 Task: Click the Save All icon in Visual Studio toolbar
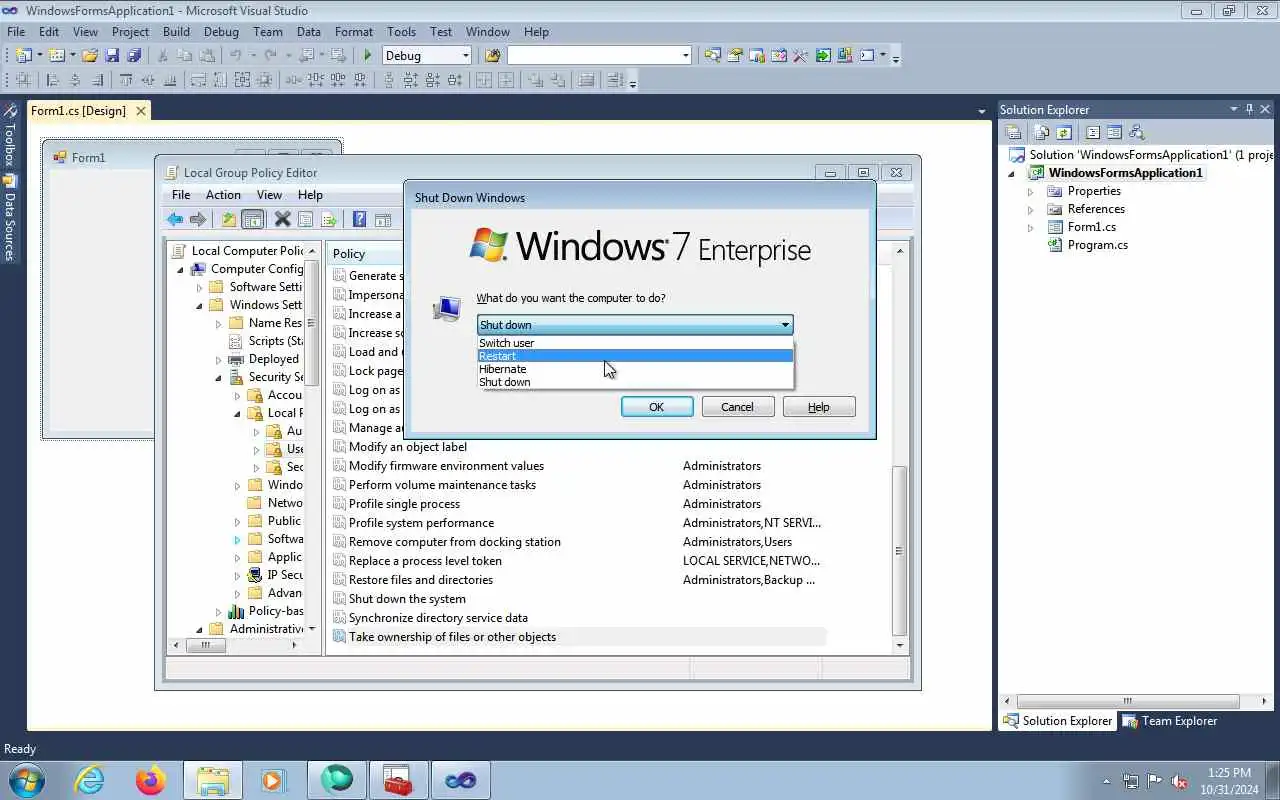point(133,56)
